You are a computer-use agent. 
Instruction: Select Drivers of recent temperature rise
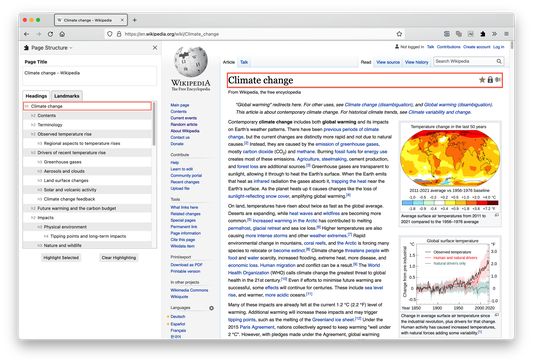[87, 153]
